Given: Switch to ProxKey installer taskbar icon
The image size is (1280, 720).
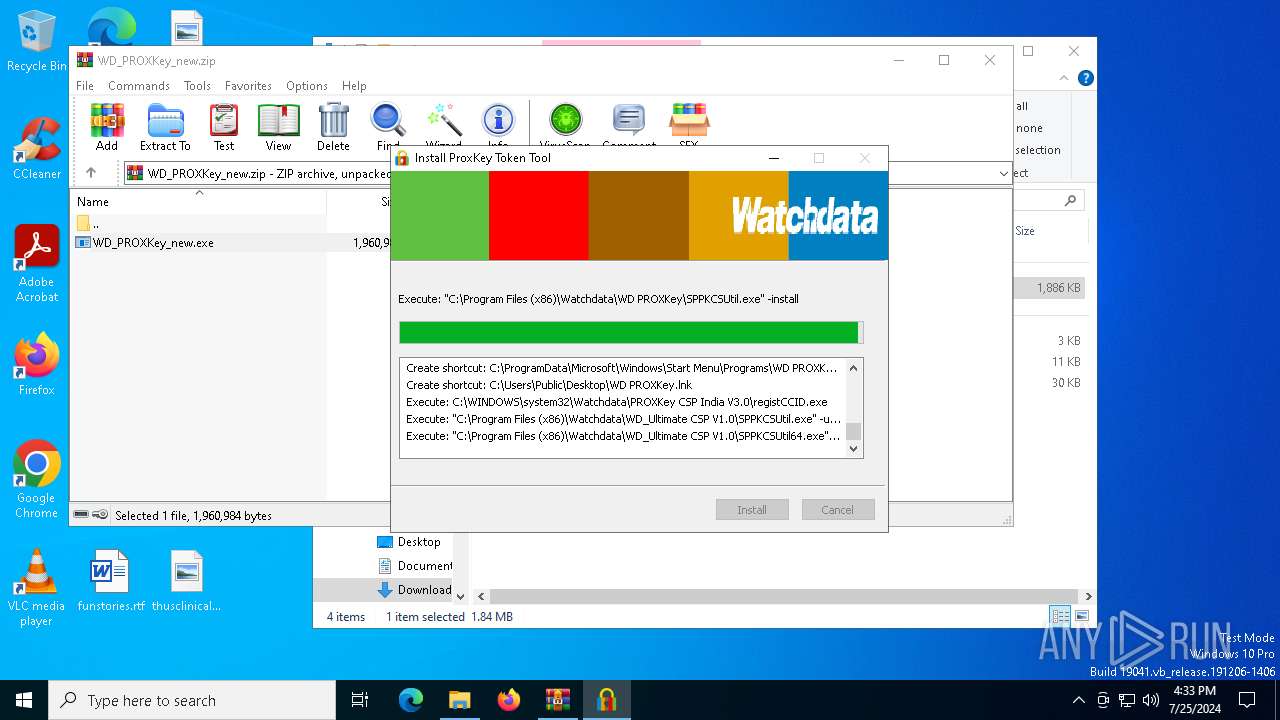Looking at the screenshot, I should click(x=606, y=700).
